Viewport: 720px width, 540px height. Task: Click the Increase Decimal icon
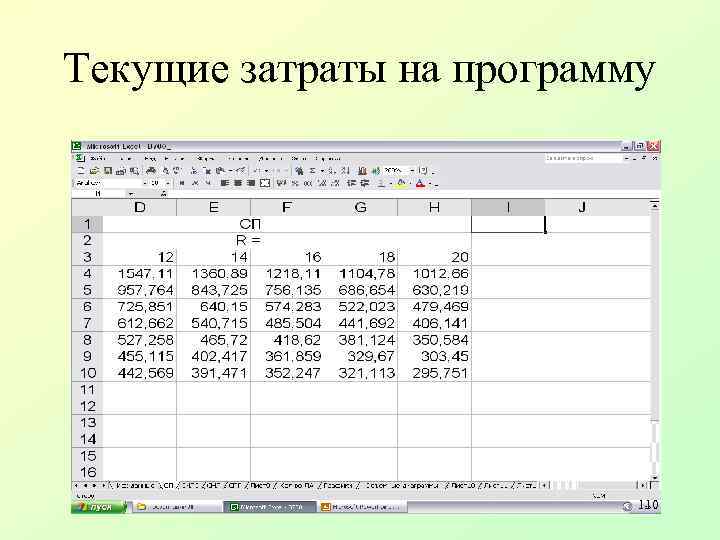point(322,183)
